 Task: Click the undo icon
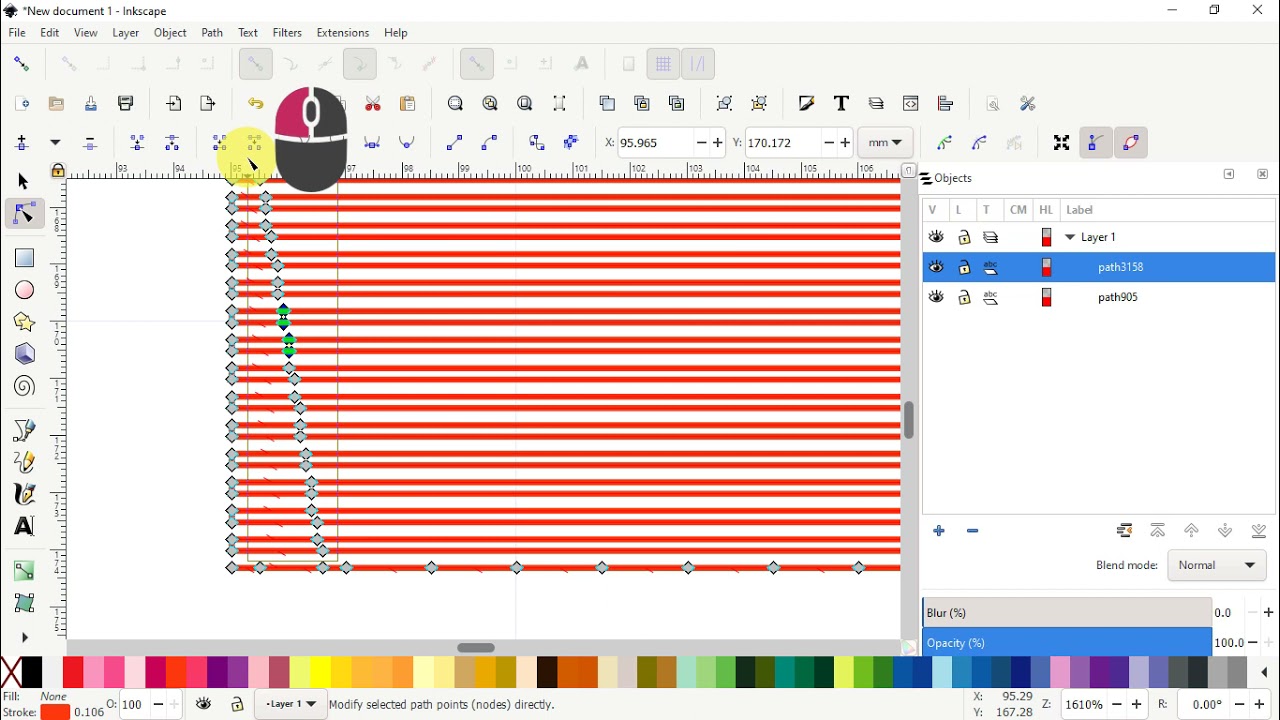(256, 104)
